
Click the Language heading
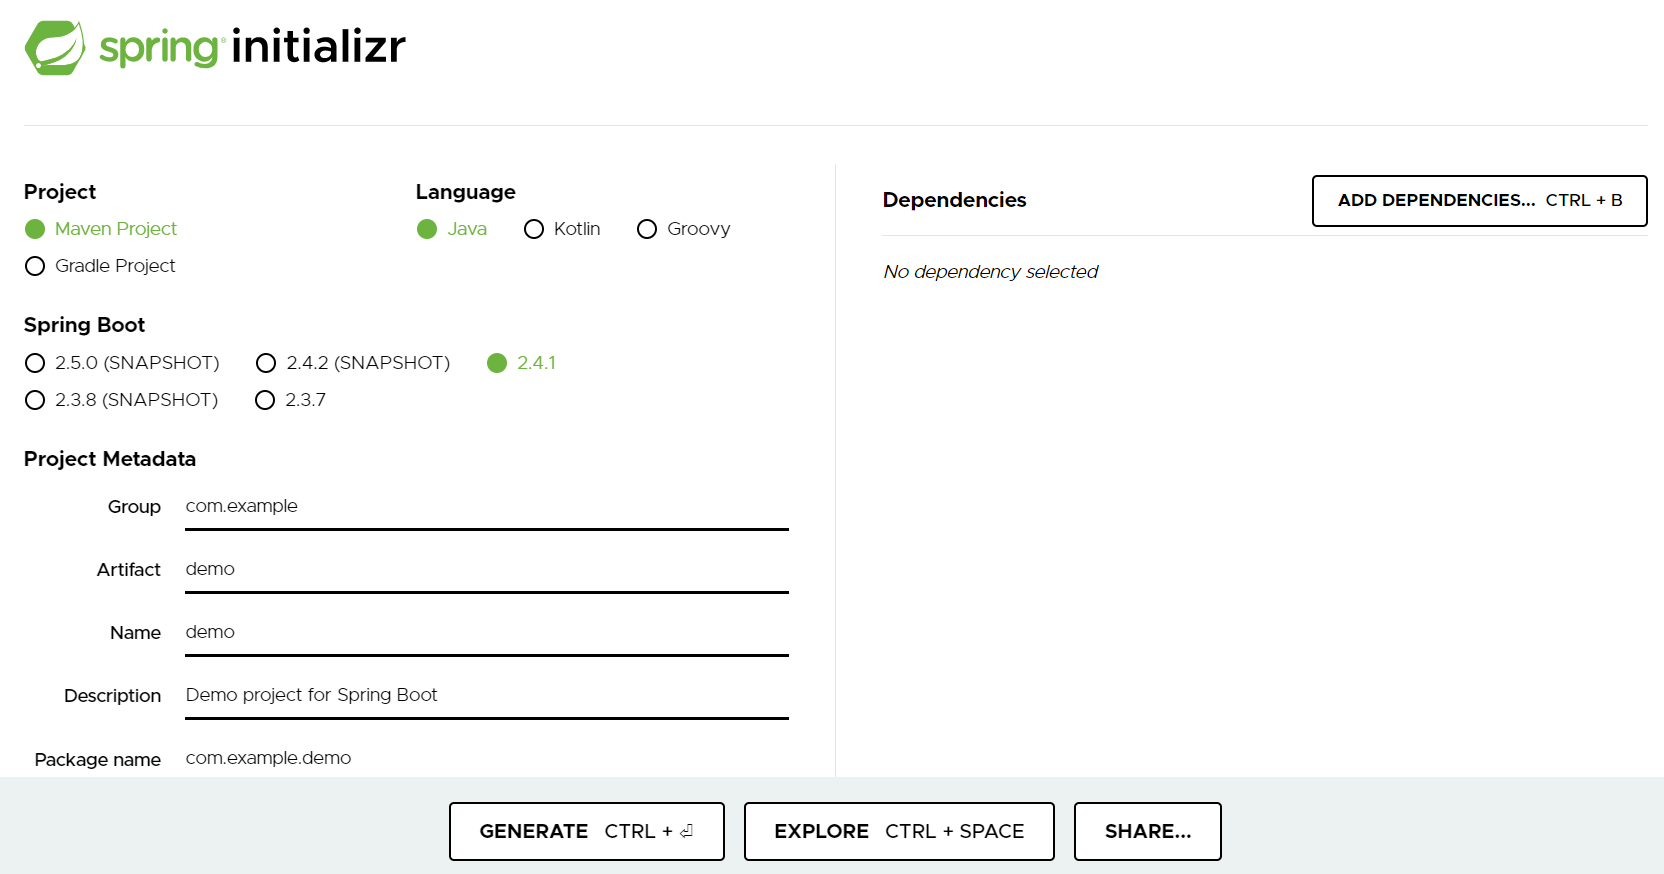(465, 192)
